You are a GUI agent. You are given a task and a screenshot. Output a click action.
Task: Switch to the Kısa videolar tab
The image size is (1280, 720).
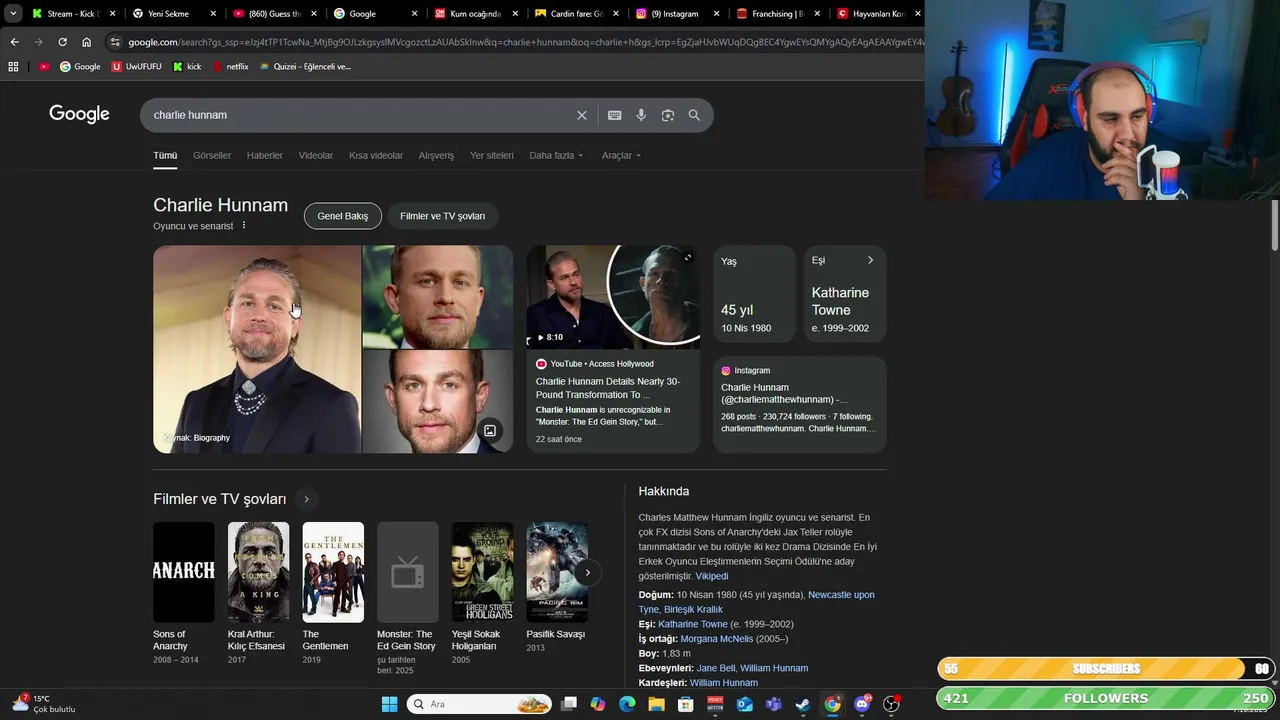tap(376, 156)
